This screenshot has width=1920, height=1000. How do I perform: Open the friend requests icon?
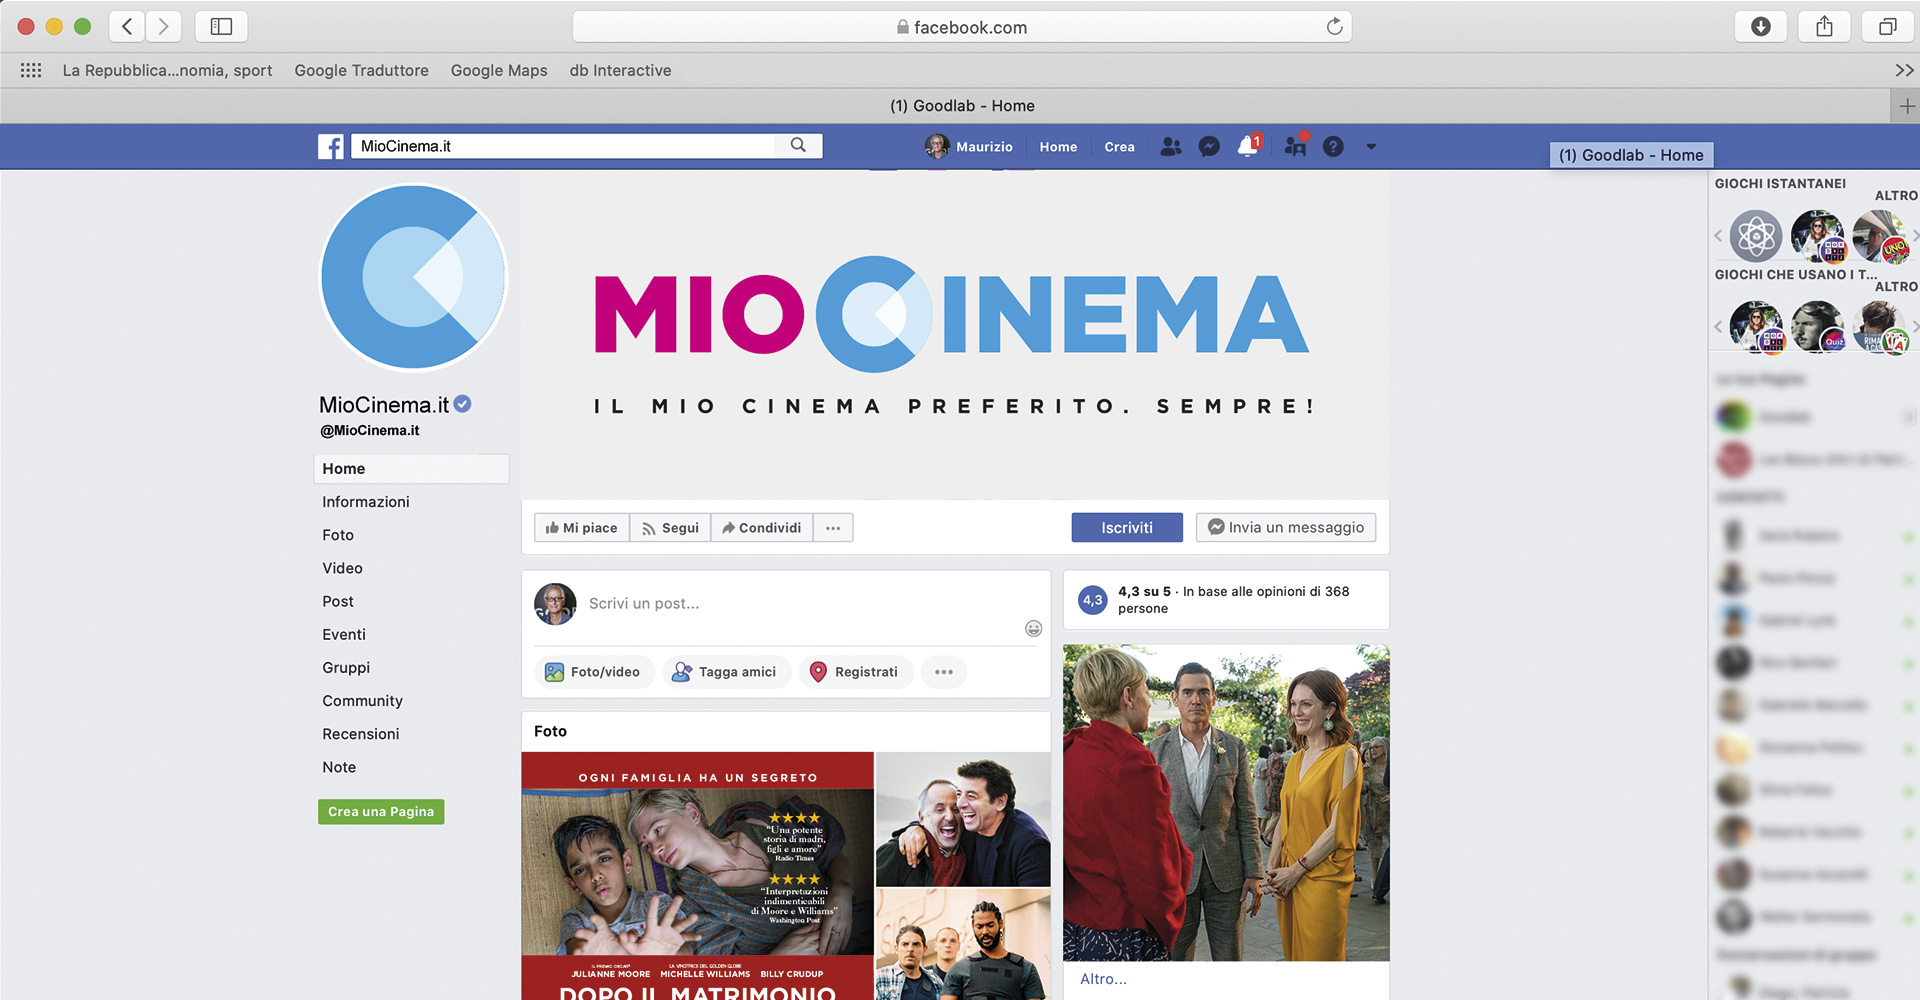click(1171, 147)
